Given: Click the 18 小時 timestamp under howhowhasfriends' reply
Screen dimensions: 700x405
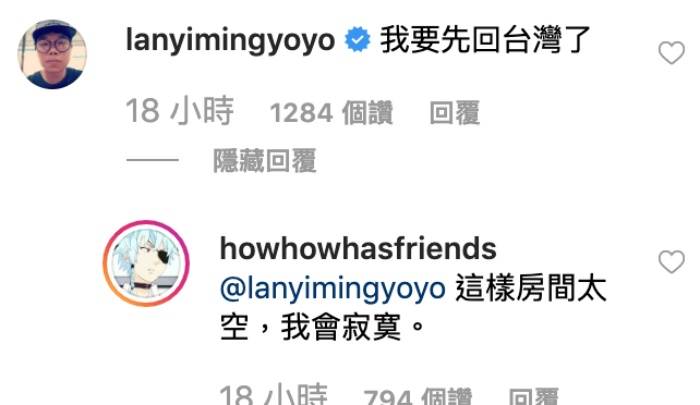Looking at the screenshot, I should tap(273, 395).
